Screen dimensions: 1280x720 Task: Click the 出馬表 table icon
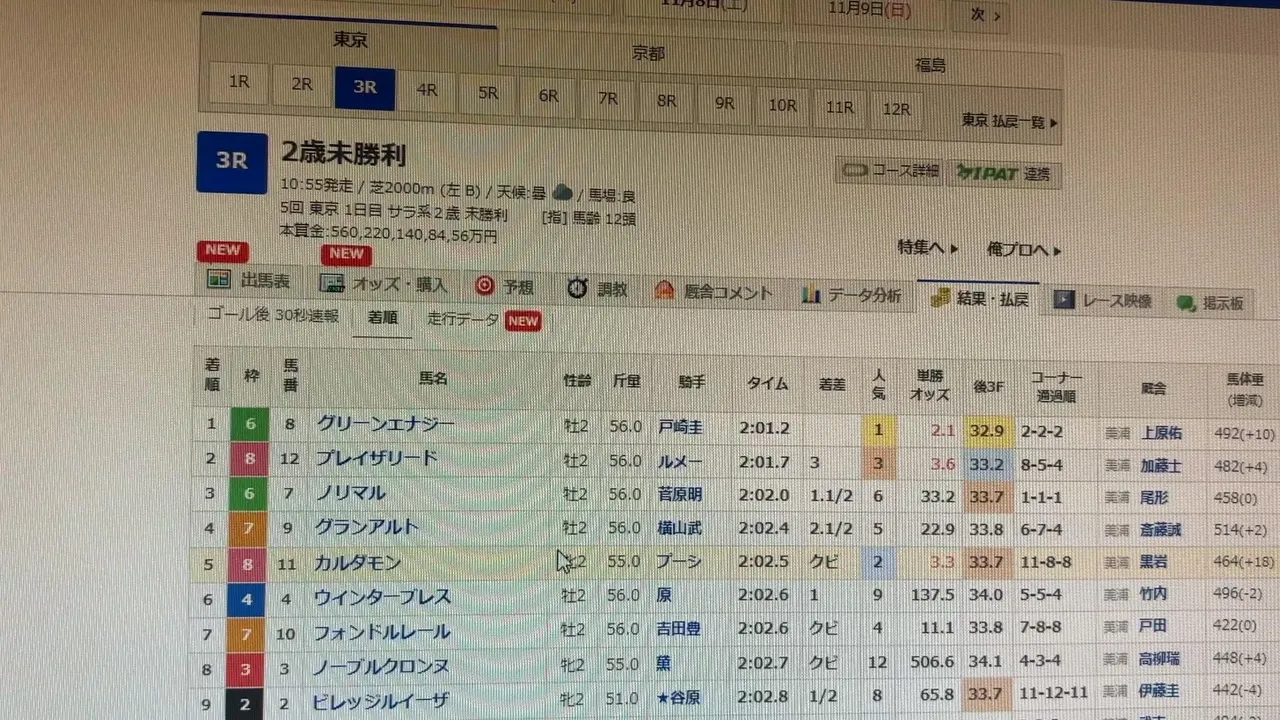(x=218, y=280)
